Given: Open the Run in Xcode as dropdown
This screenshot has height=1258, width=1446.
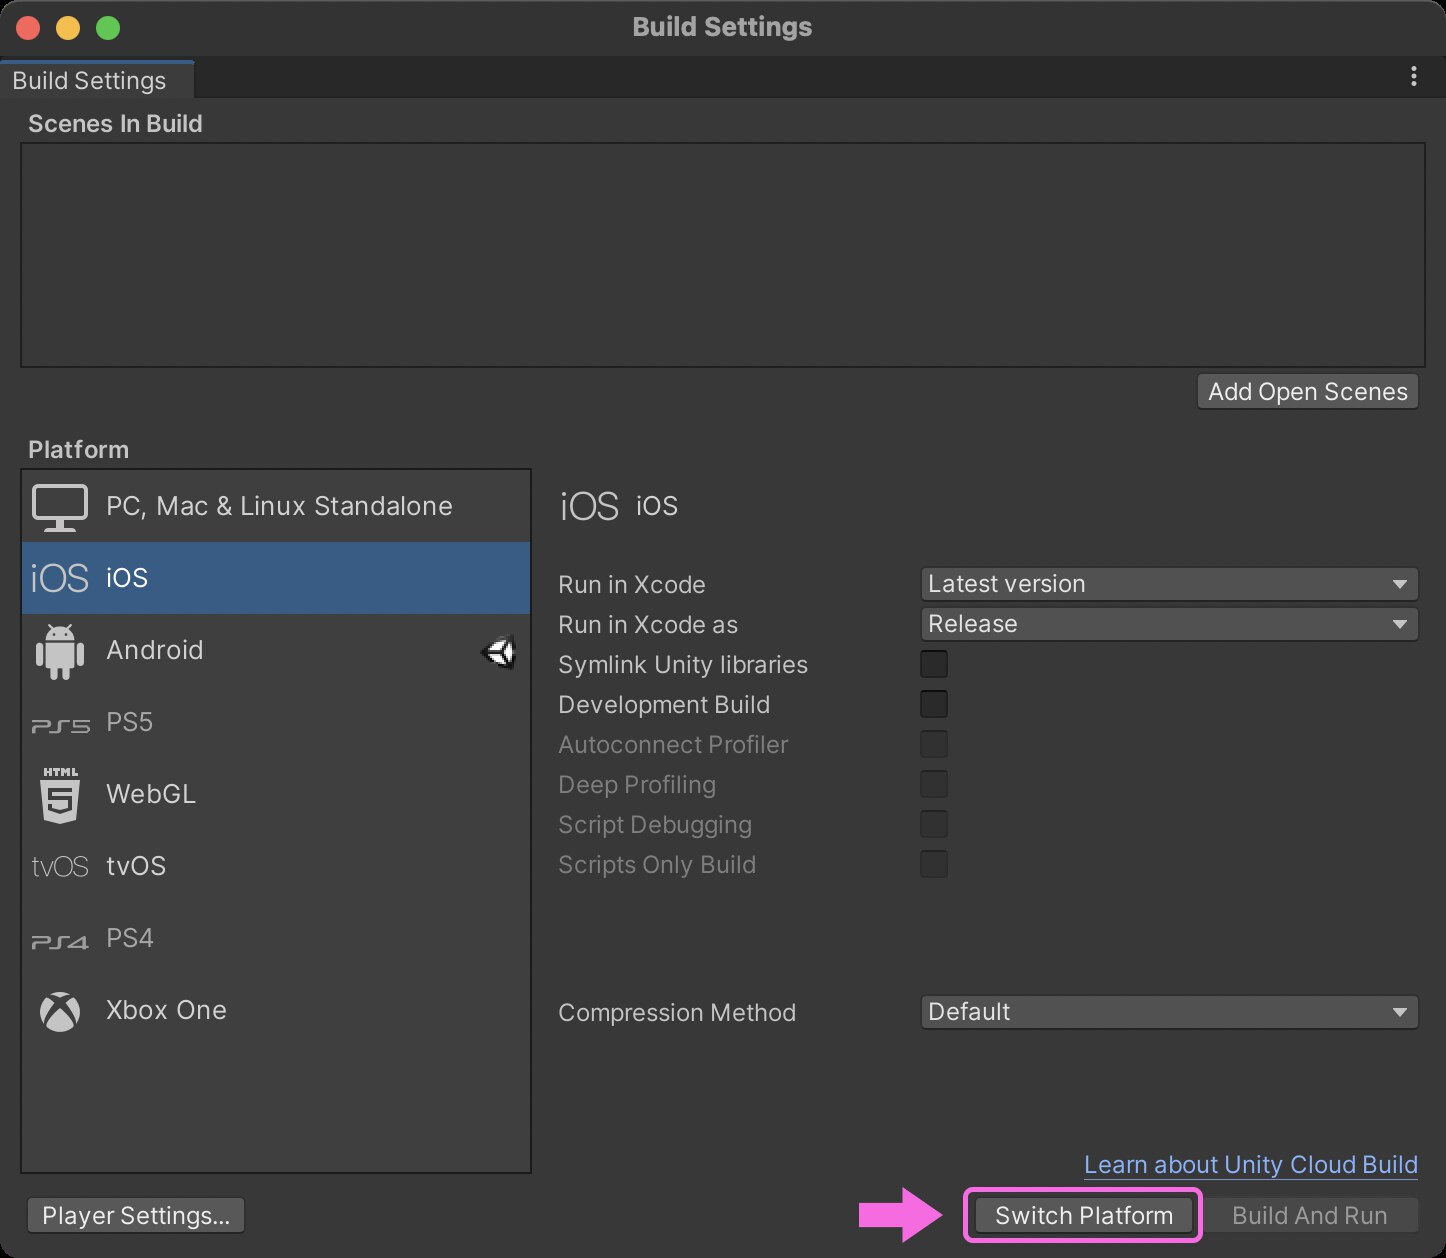Looking at the screenshot, I should pyautogui.click(x=1169, y=624).
